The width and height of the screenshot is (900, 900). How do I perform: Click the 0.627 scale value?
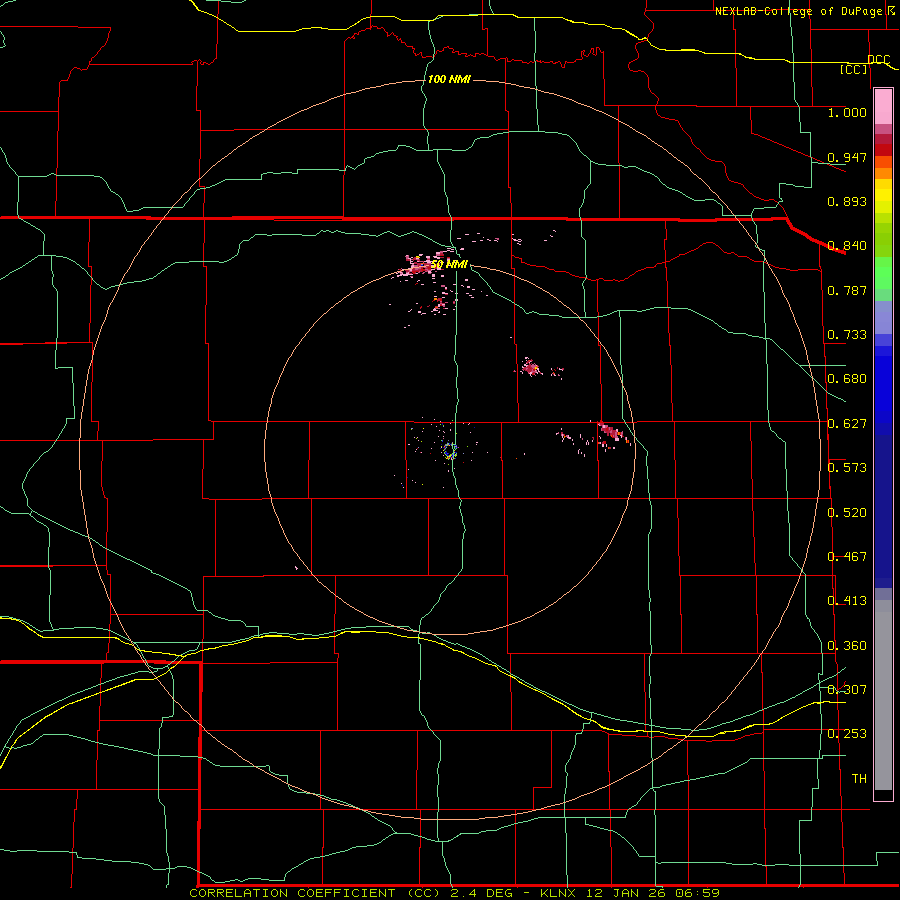click(847, 424)
